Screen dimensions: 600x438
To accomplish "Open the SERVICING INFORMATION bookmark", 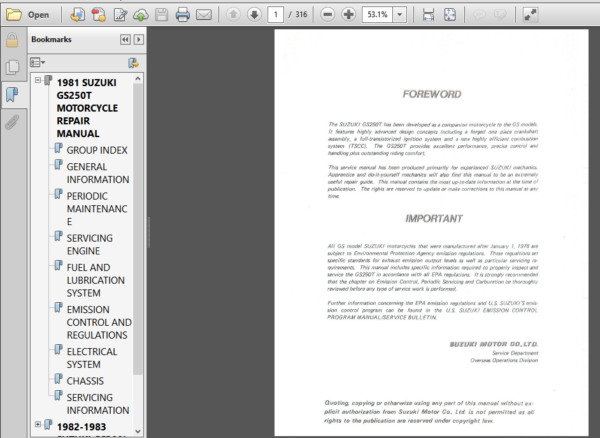I will click(x=98, y=404).
